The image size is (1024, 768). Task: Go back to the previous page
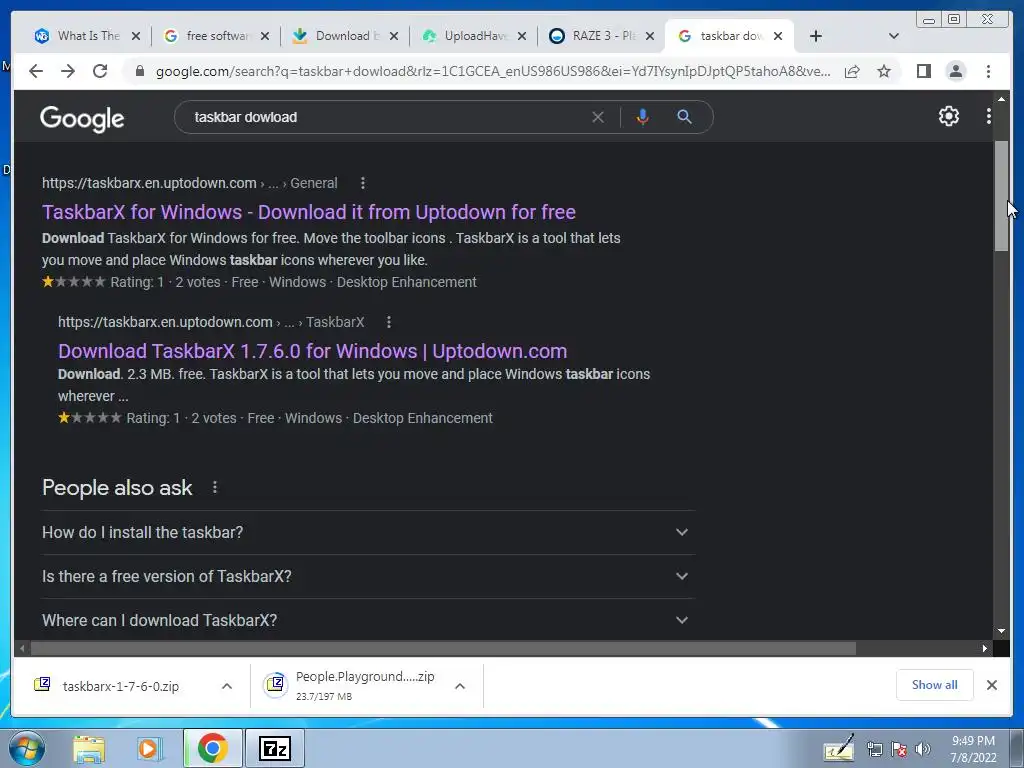click(x=36, y=71)
